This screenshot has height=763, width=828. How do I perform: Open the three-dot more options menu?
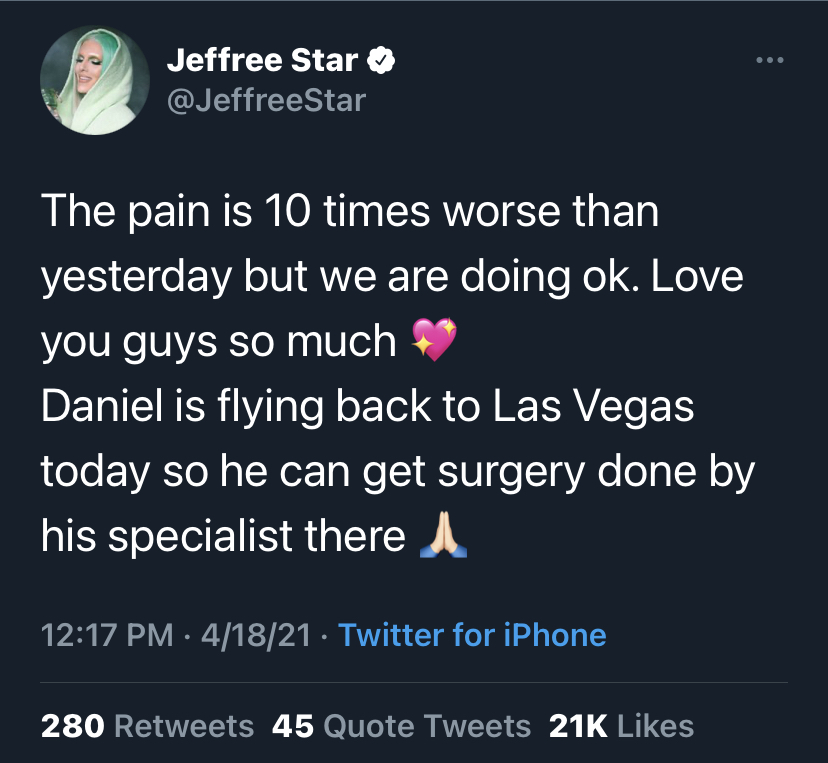pyautogui.click(x=769, y=60)
